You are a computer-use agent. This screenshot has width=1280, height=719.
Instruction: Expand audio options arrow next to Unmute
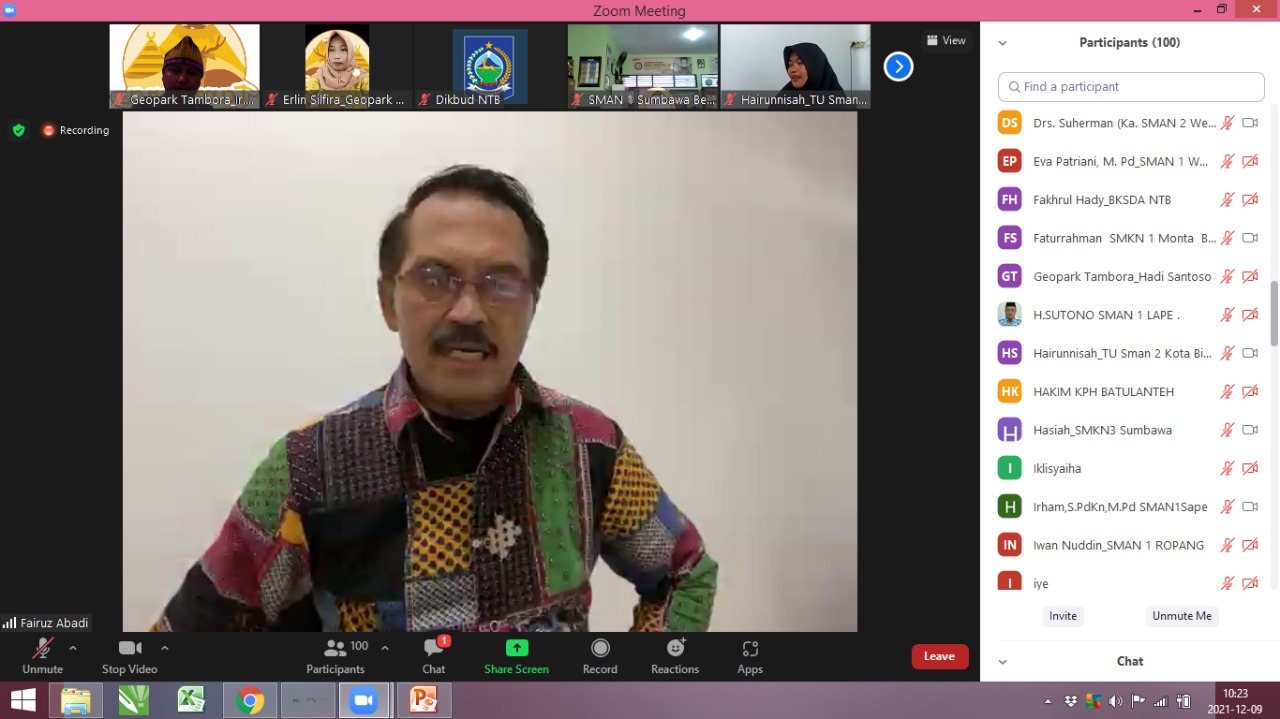click(x=73, y=648)
